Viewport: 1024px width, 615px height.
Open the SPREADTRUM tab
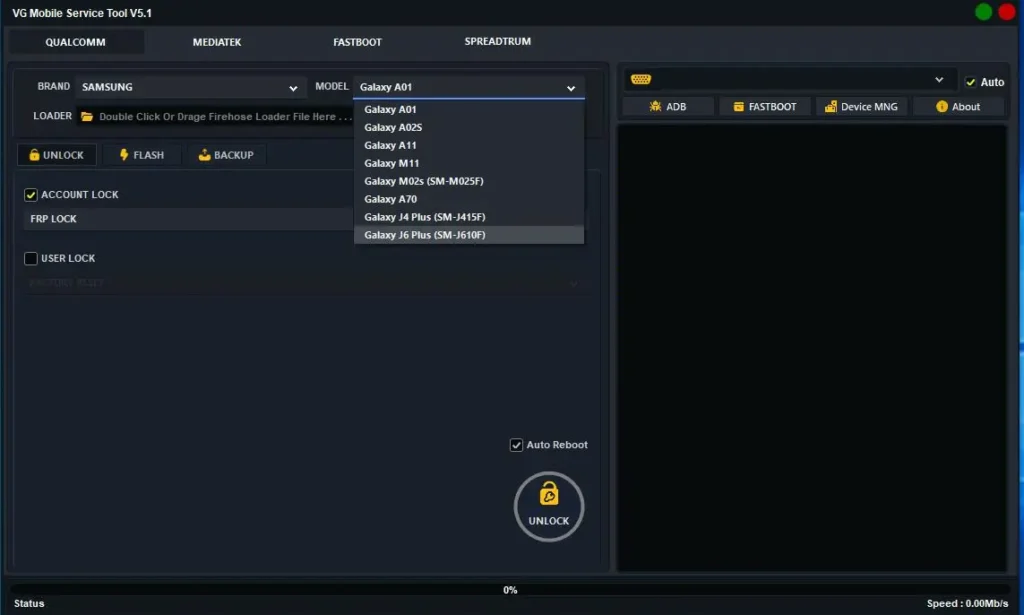click(x=498, y=41)
